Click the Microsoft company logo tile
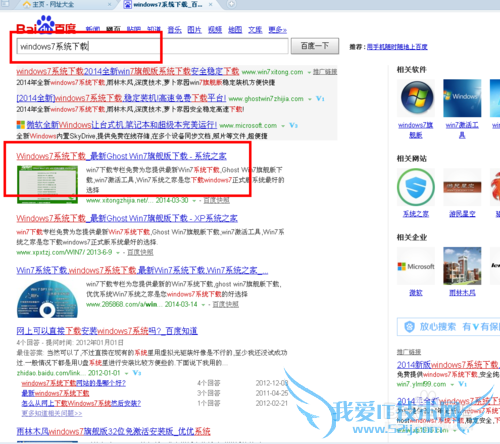Image resolution: width=500 pixels, height=444 pixels. [x=416, y=266]
